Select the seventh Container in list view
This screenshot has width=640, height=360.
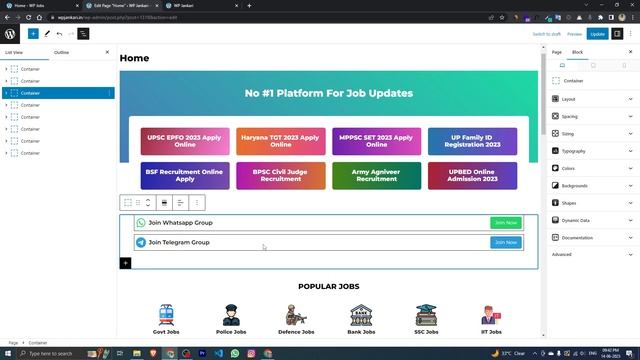pyautogui.click(x=58, y=141)
